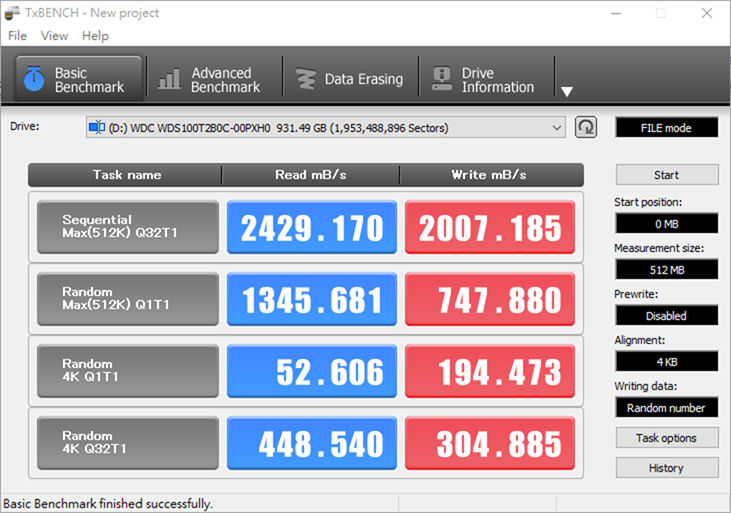Open the View menu
Viewport: 731px width, 513px height.
pyautogui.click(x=54, y=36)
